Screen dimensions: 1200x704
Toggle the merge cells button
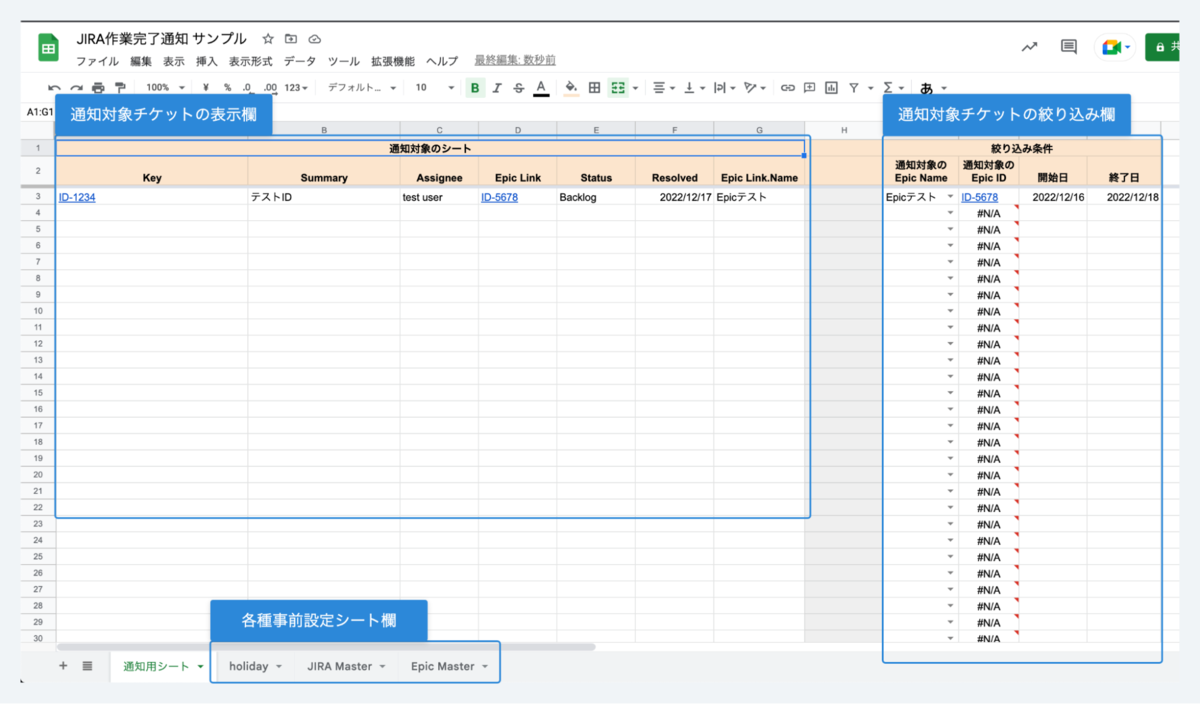click(618, 88)
